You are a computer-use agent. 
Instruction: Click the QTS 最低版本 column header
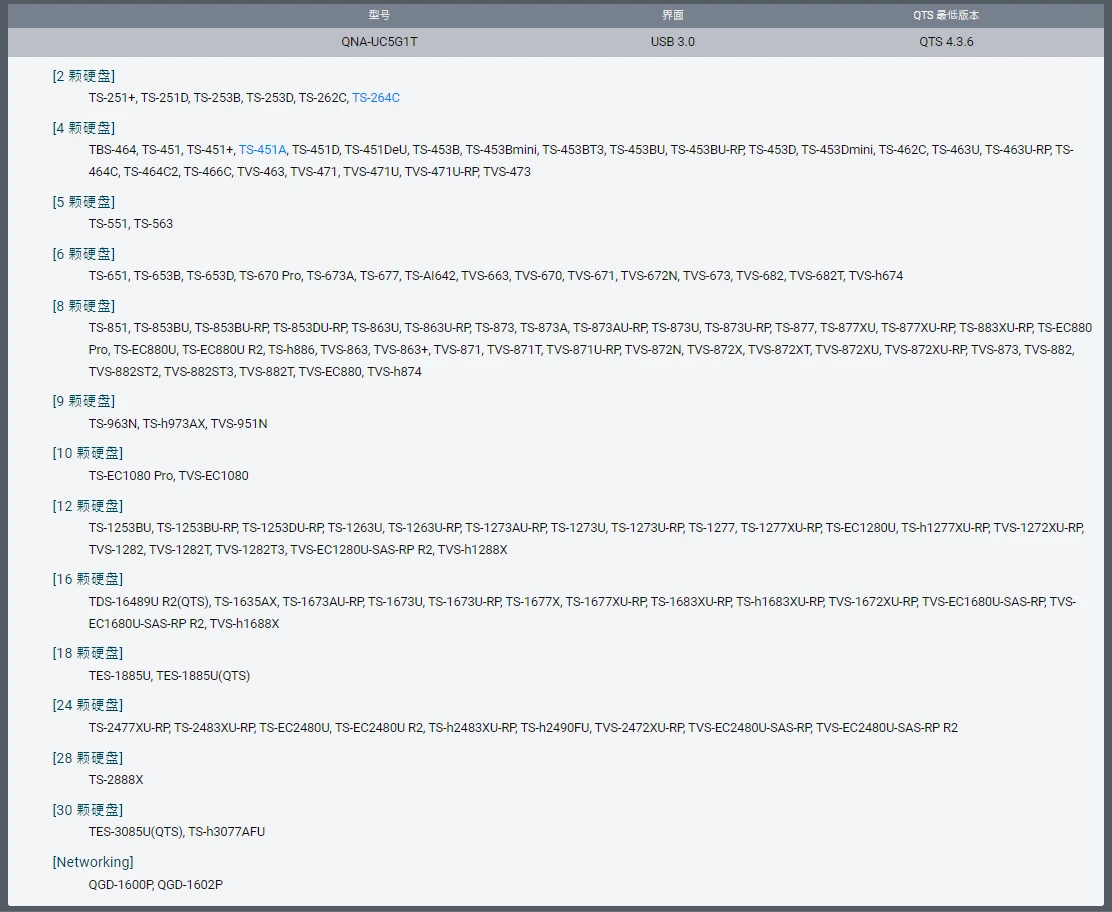point(946,15)
